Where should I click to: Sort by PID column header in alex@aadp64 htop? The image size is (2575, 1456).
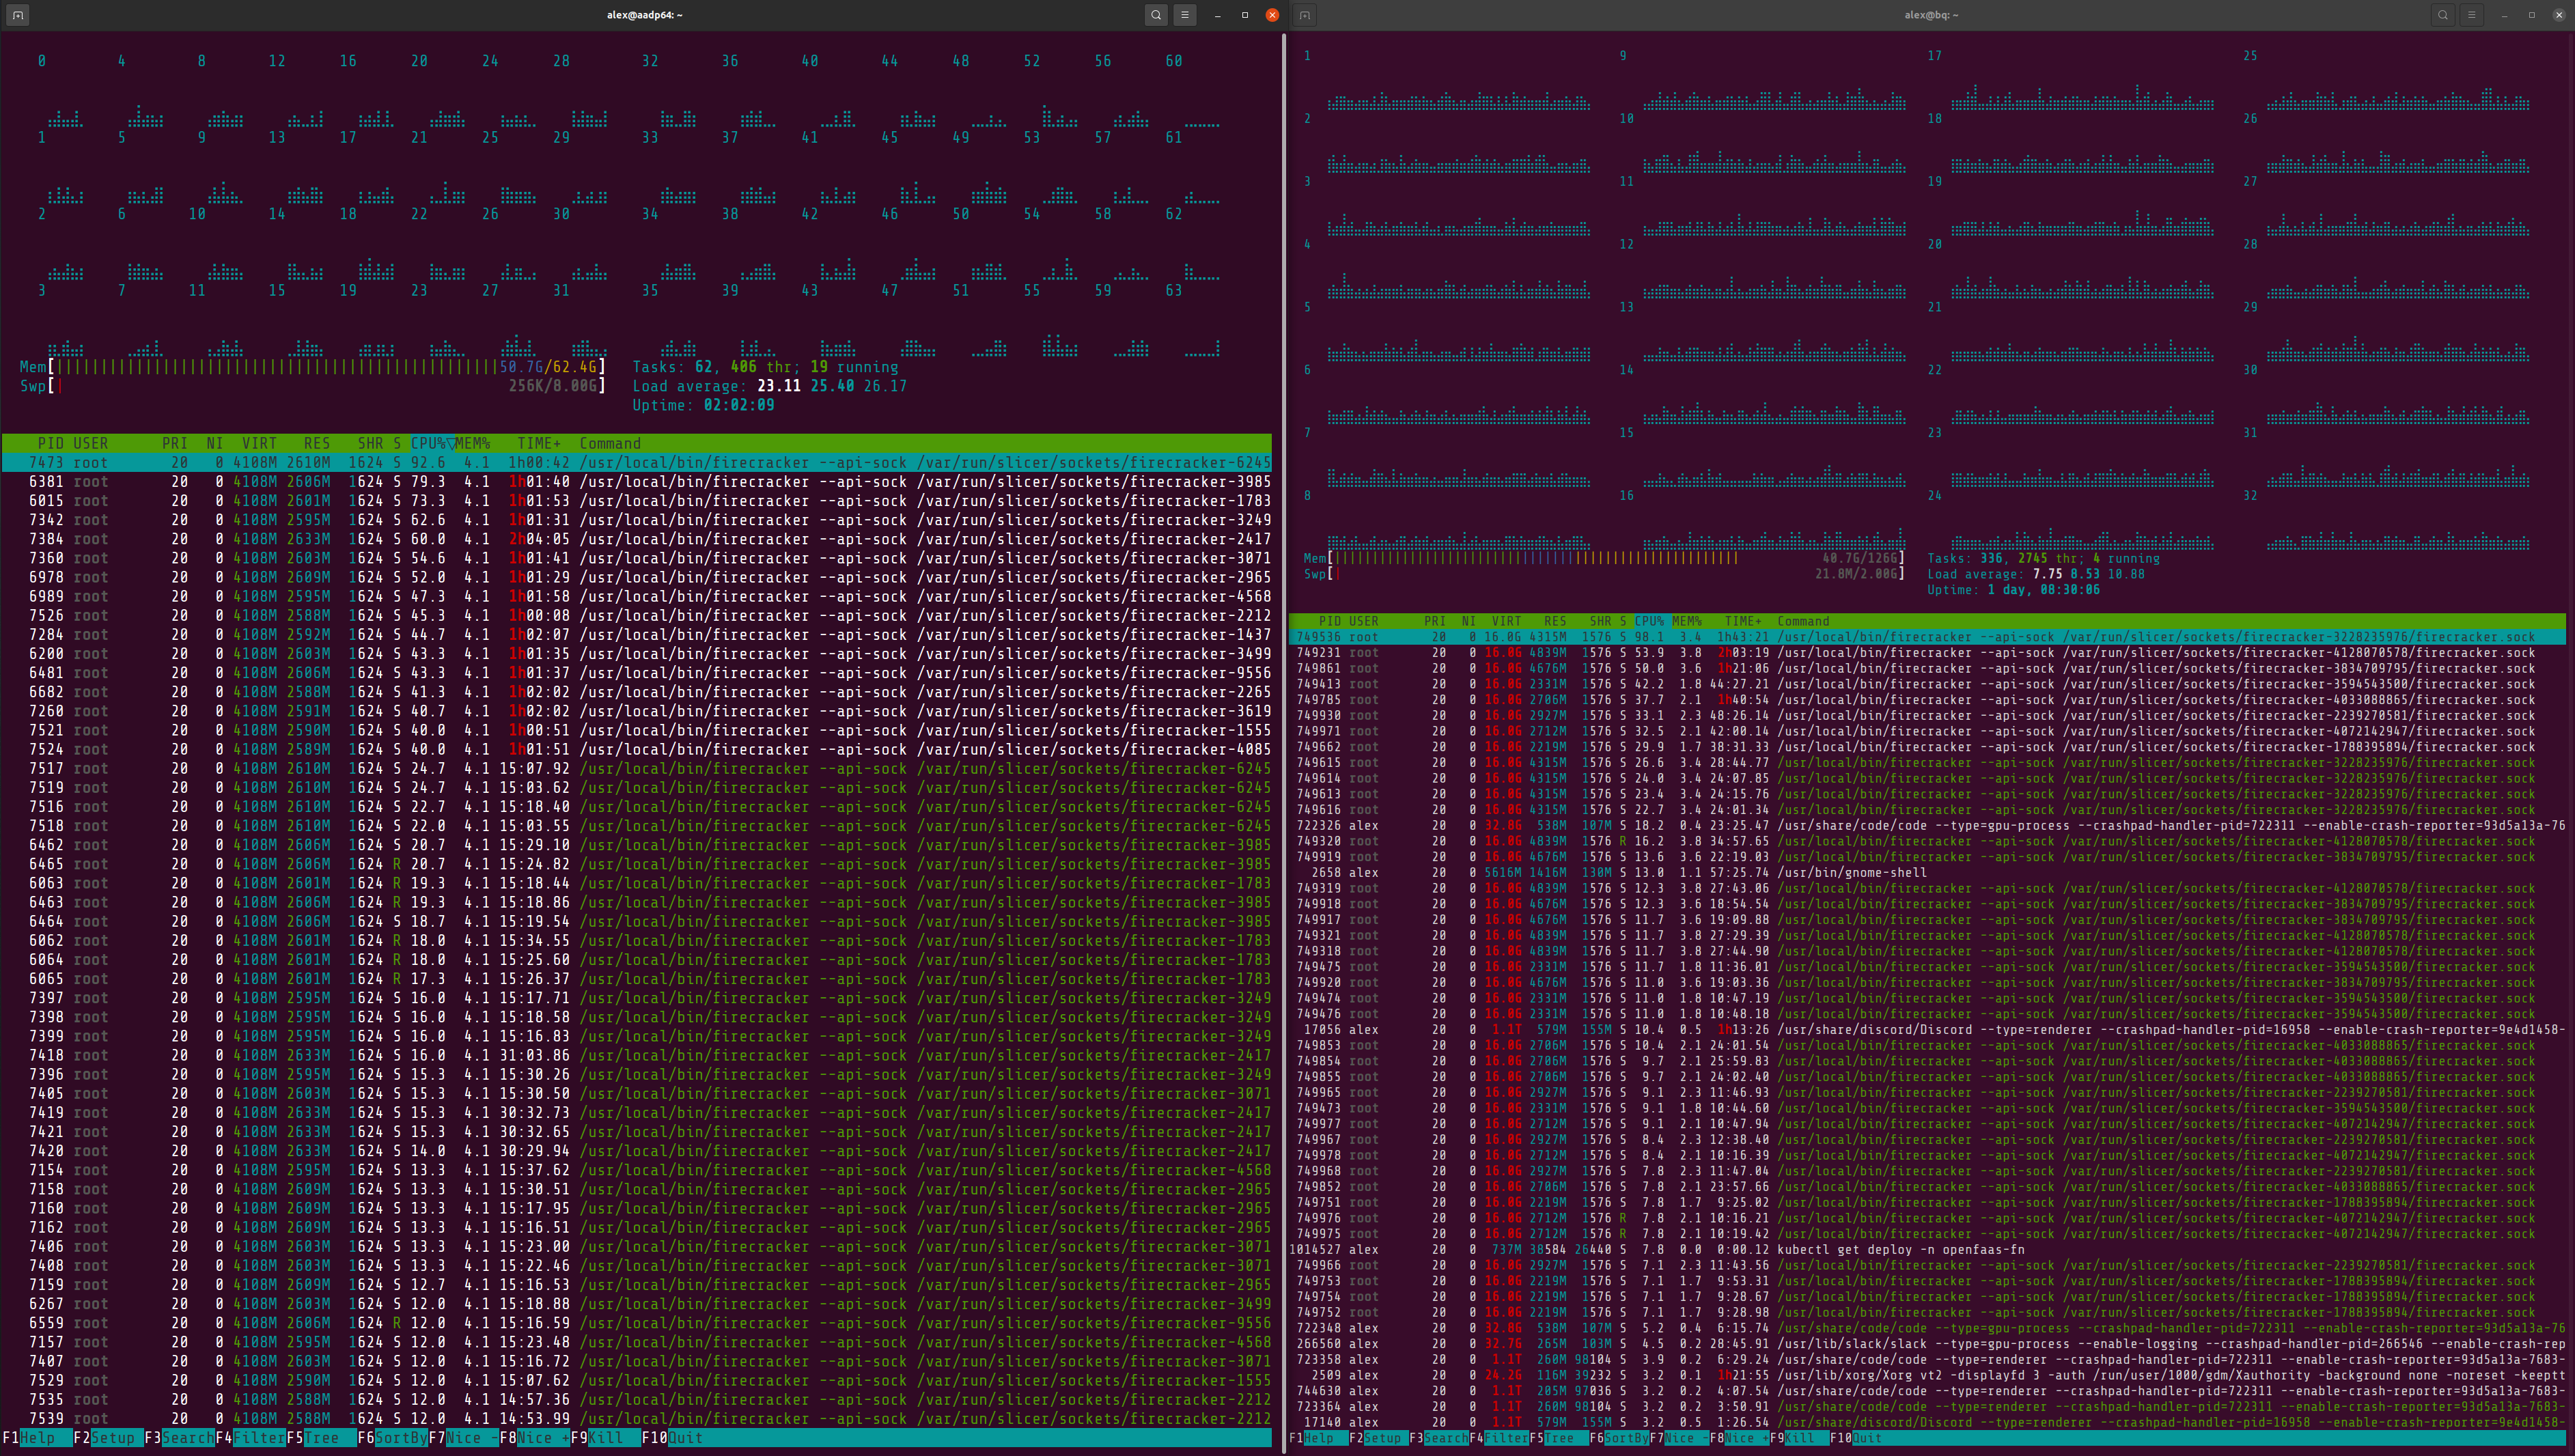pyautogui.click(x=50, y=443)
